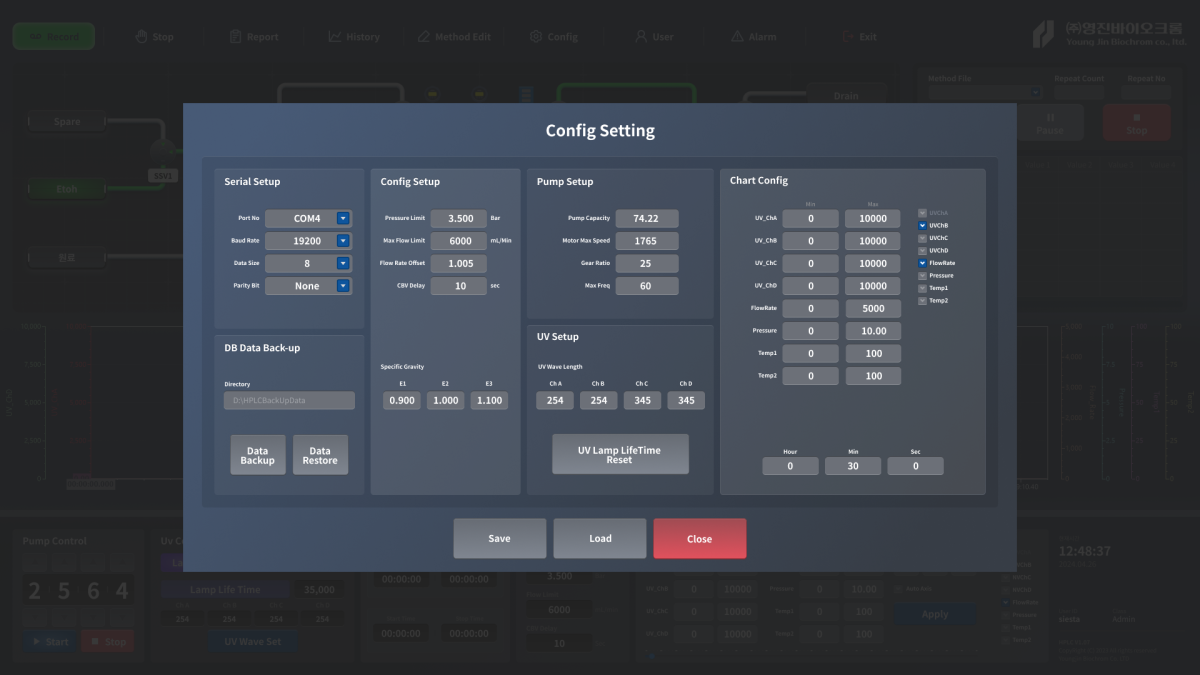
Task: Click the Alarm warning triangle icon
Action: [x=736, y=37]
